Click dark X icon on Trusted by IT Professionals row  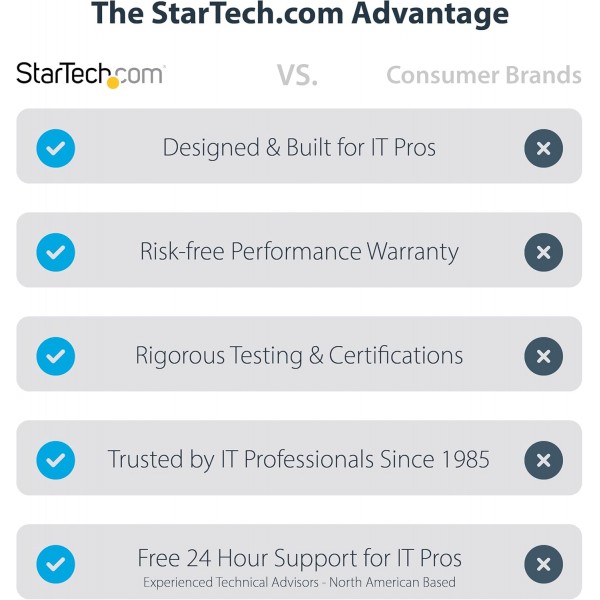(x=543, y=460)
